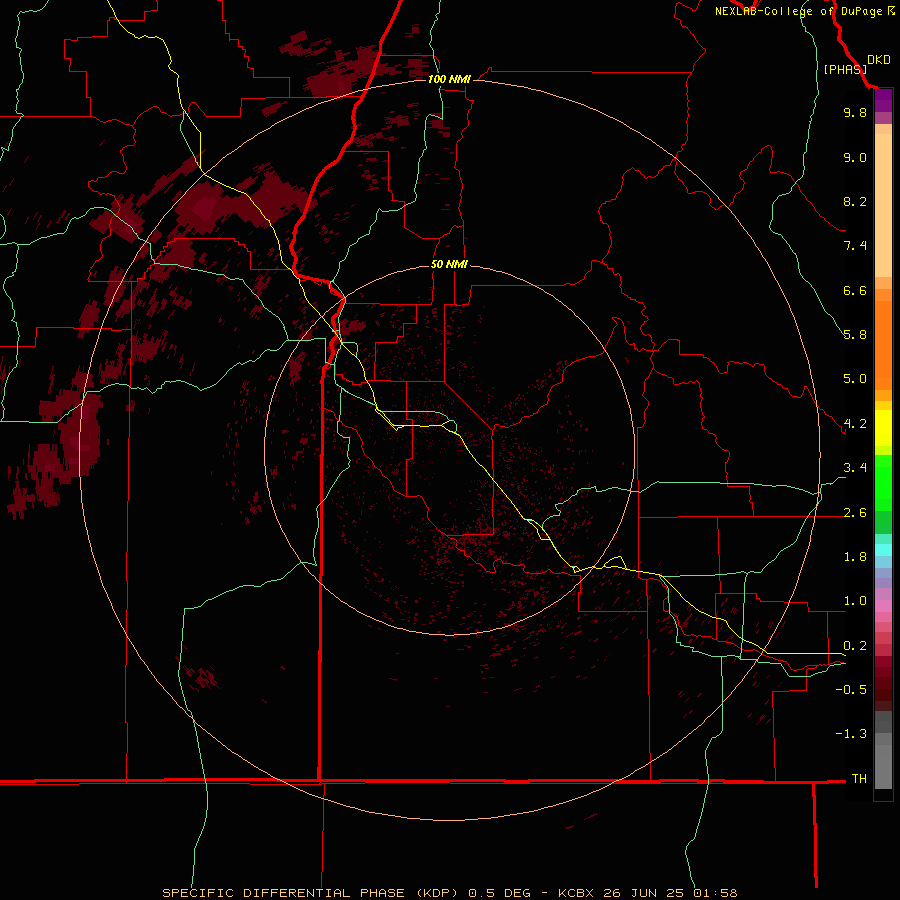
Task: Select the 4.2 scale value
Action: 855,424
